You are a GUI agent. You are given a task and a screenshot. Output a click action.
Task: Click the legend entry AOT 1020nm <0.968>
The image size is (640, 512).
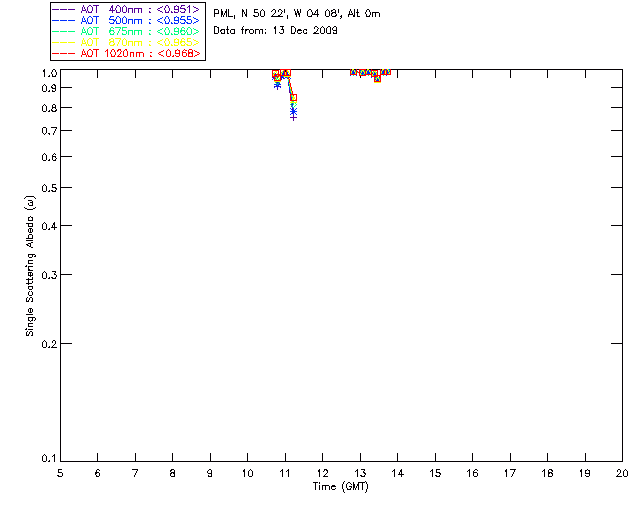(x=127, y=53)
